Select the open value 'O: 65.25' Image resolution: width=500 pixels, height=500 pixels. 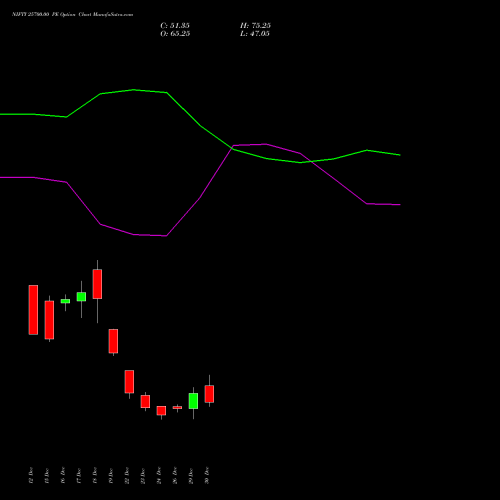coord(175,34)
